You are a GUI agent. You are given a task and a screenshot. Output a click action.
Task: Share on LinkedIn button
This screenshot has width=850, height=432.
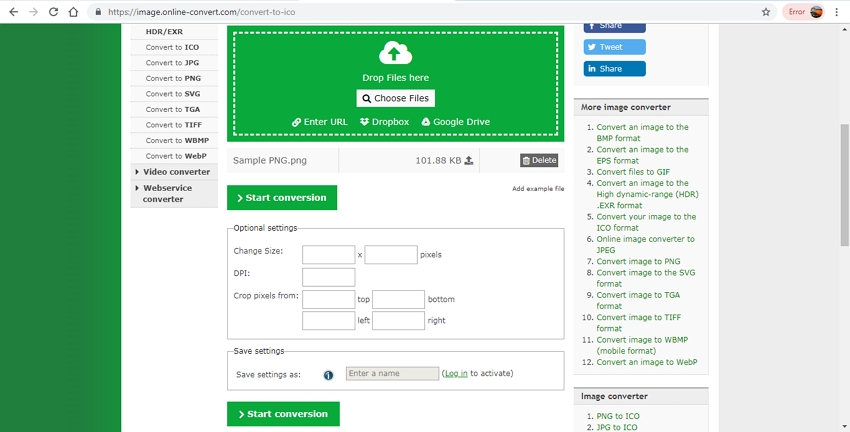(x=614, y=69)
